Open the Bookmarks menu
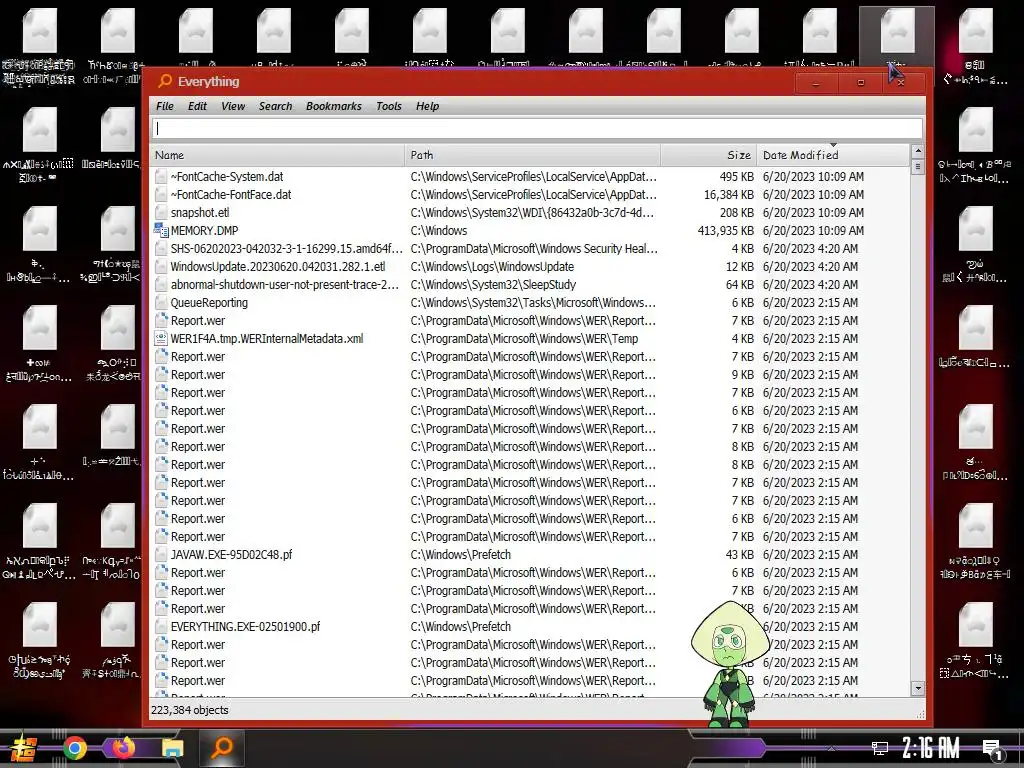The height and width of the screenshot is (768, 1024). (334, 106)
